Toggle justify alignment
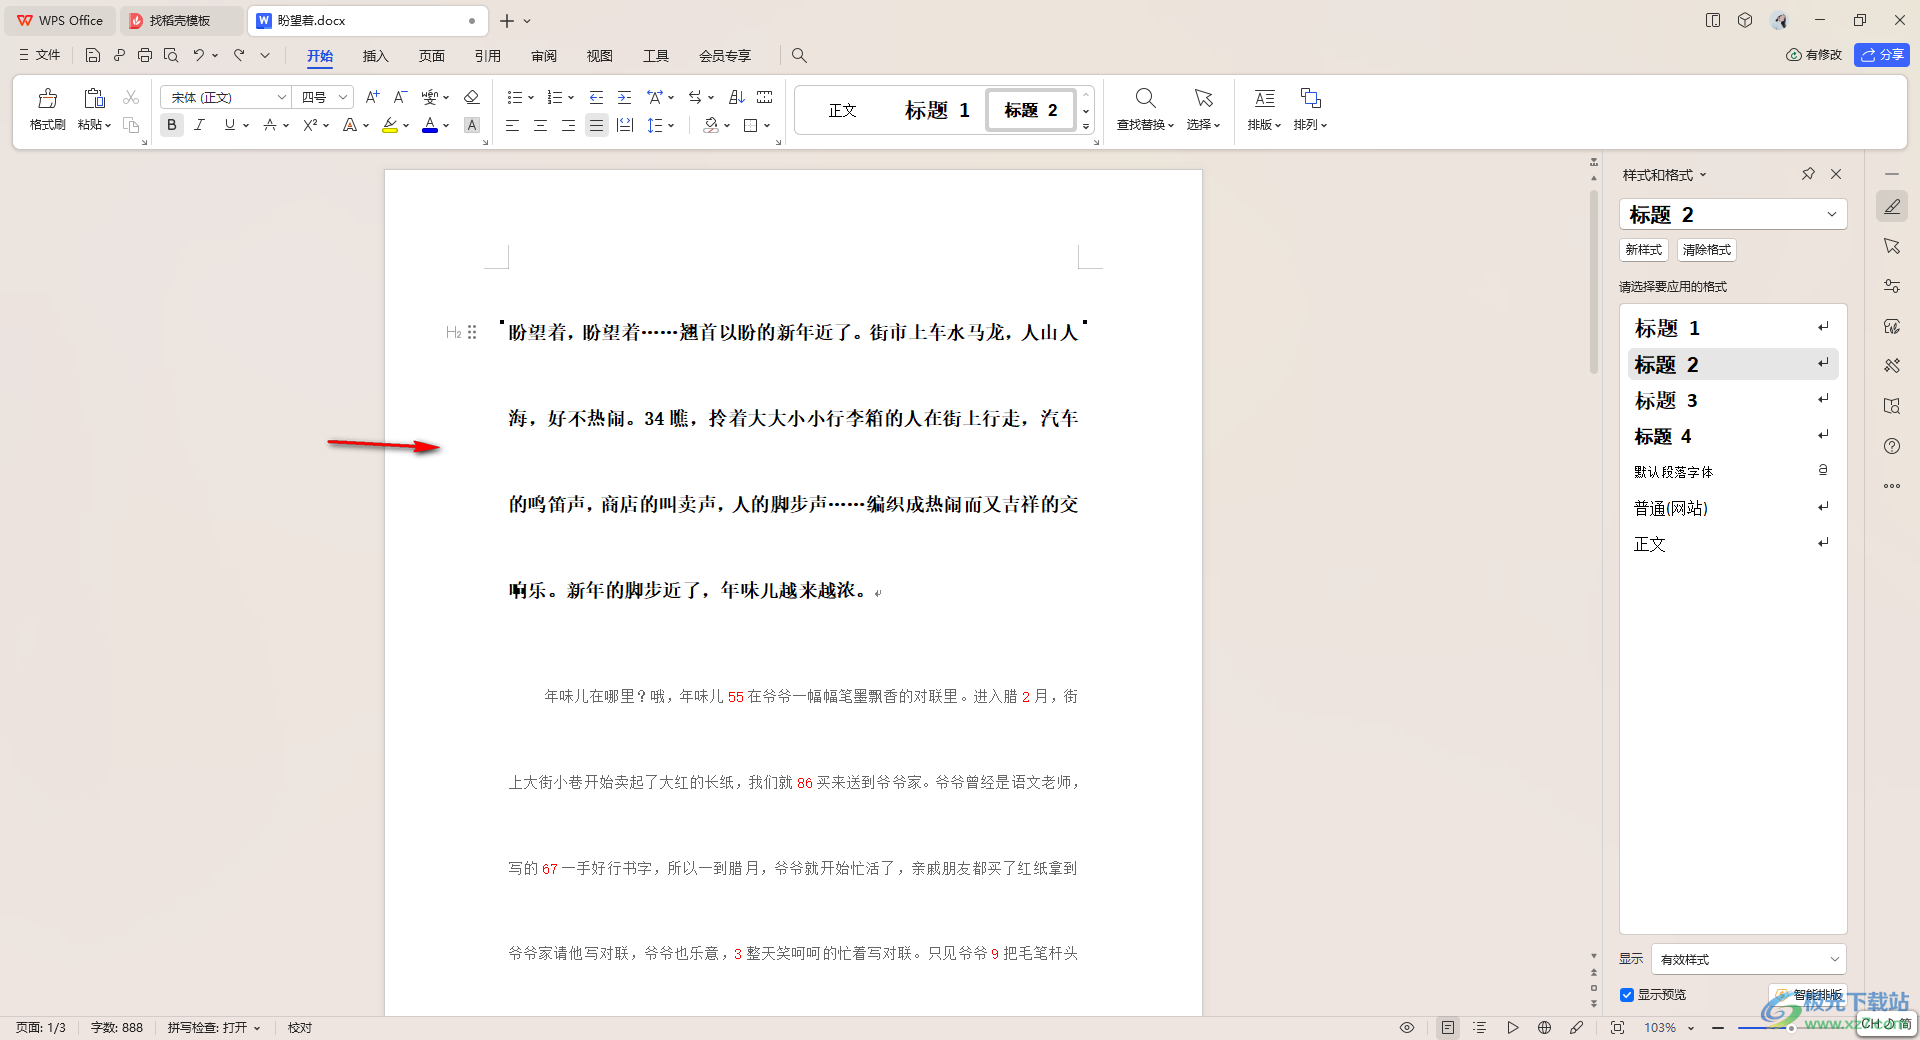The height and width of the screenshot is (1040, 1920). pos(597,125)
